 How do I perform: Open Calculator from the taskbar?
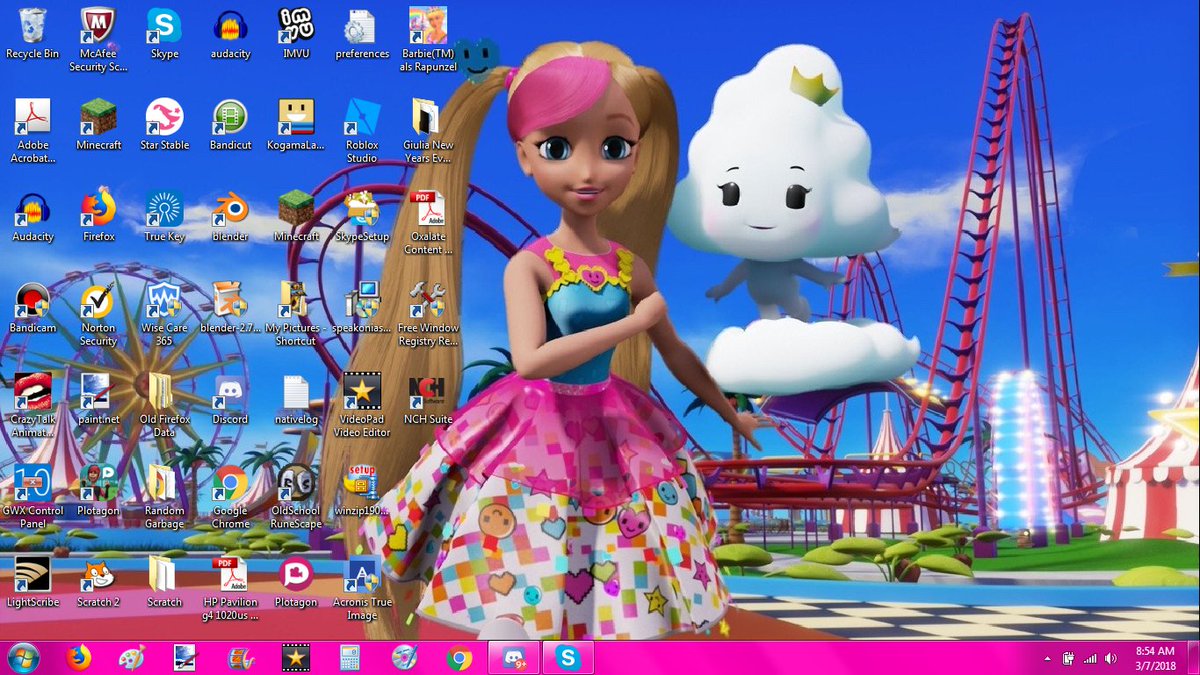(x=349, y=657)
